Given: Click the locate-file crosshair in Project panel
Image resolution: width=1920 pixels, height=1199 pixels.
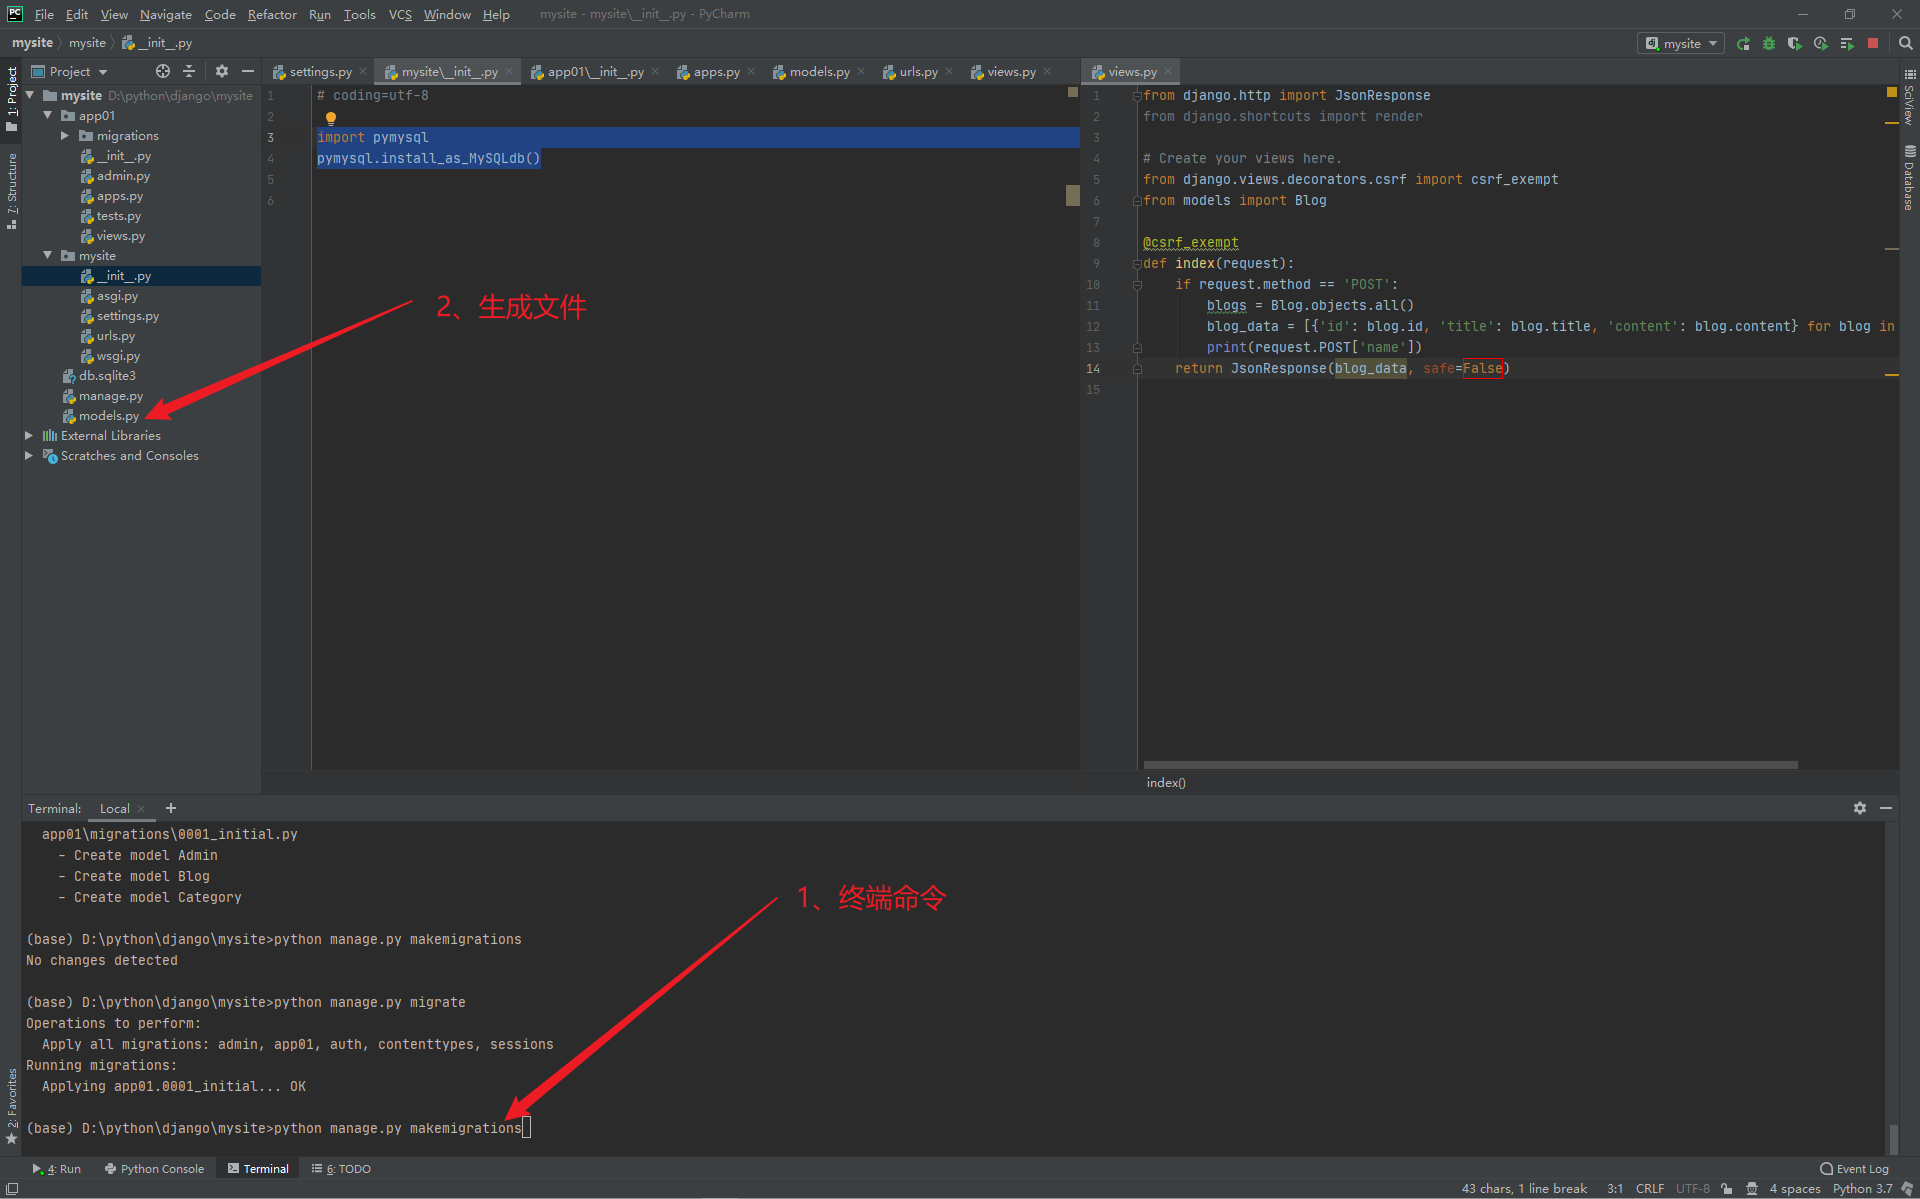Looking at the screenshot, I should (x=162, y=71).
